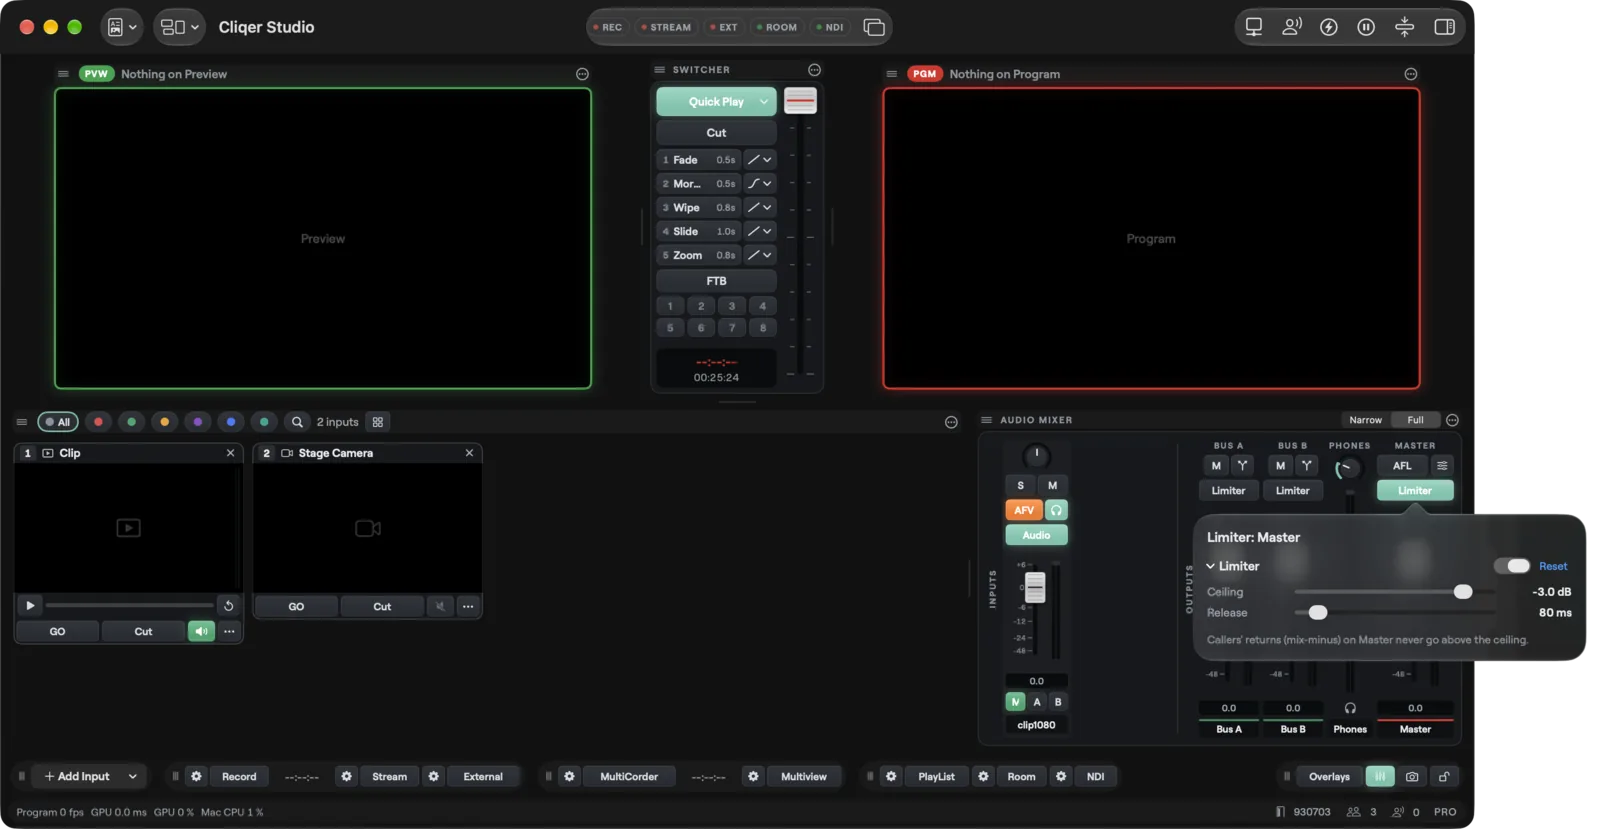The width and height of the screenshot is (1600, 829).
Task: Open the Zoom transition curve dropdown
Action: coord(760,255)
